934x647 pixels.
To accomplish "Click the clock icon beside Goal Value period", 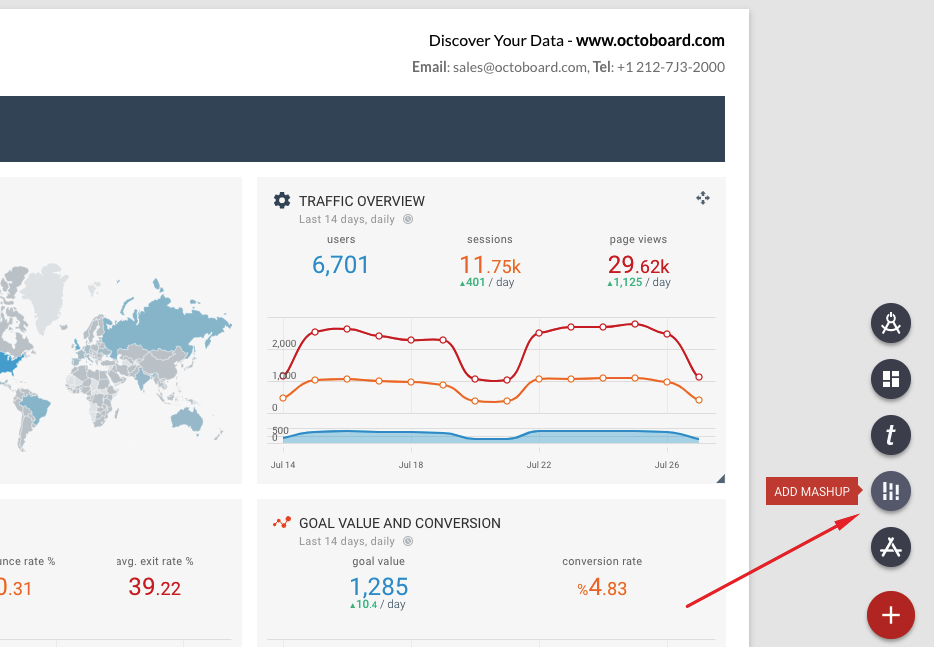I will [408, 541].
